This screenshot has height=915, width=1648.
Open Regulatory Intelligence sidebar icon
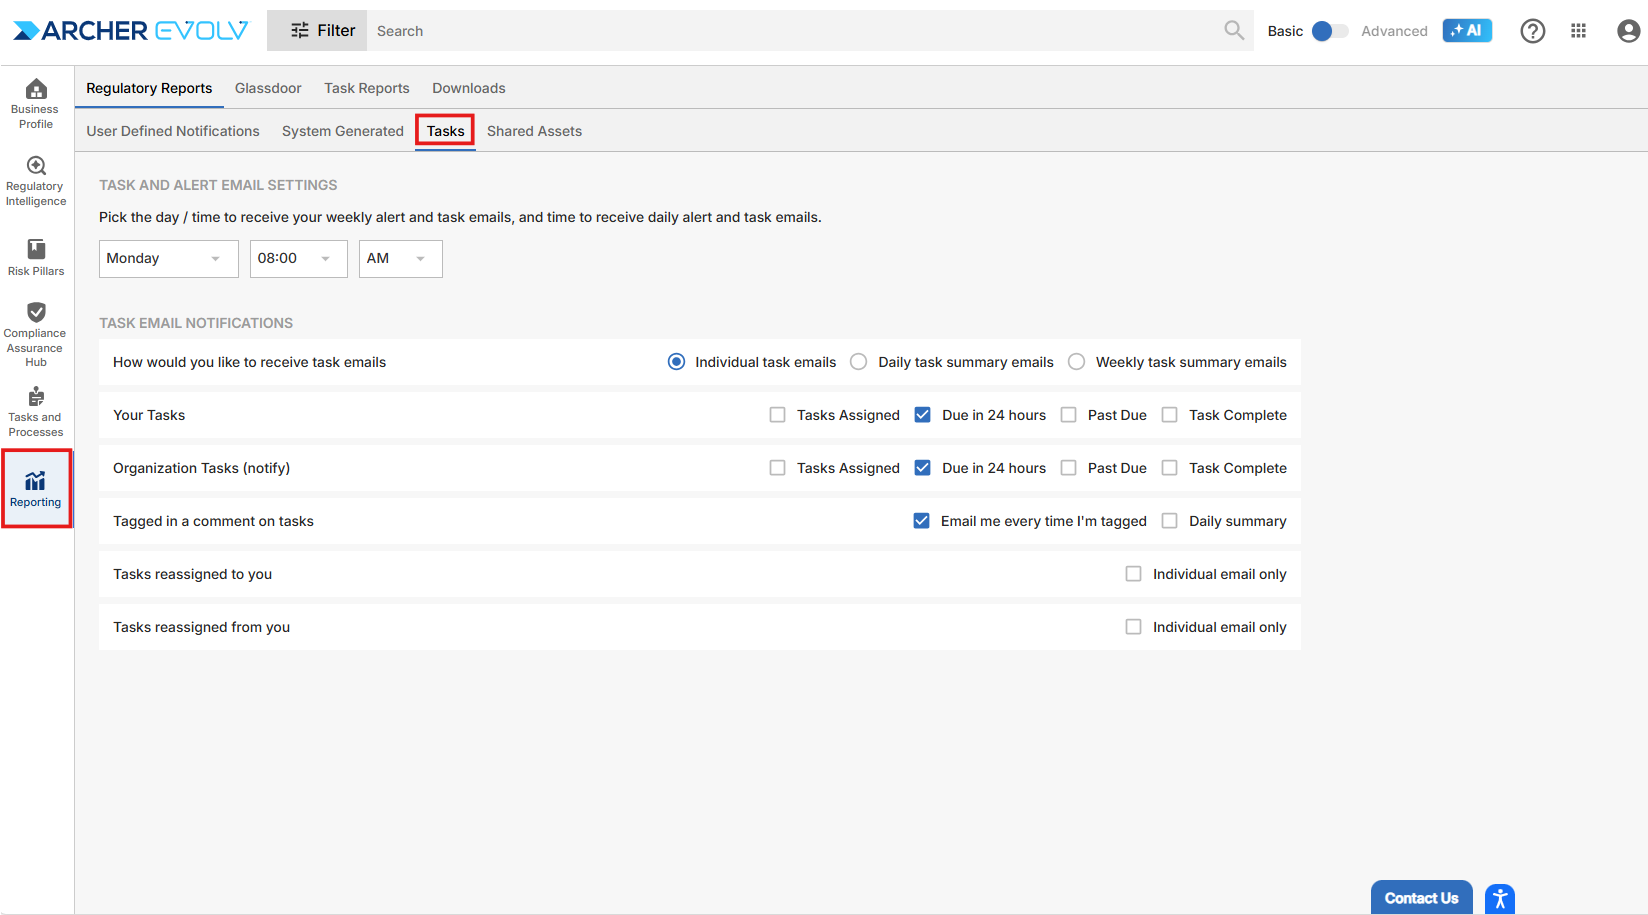pos(36,181)
